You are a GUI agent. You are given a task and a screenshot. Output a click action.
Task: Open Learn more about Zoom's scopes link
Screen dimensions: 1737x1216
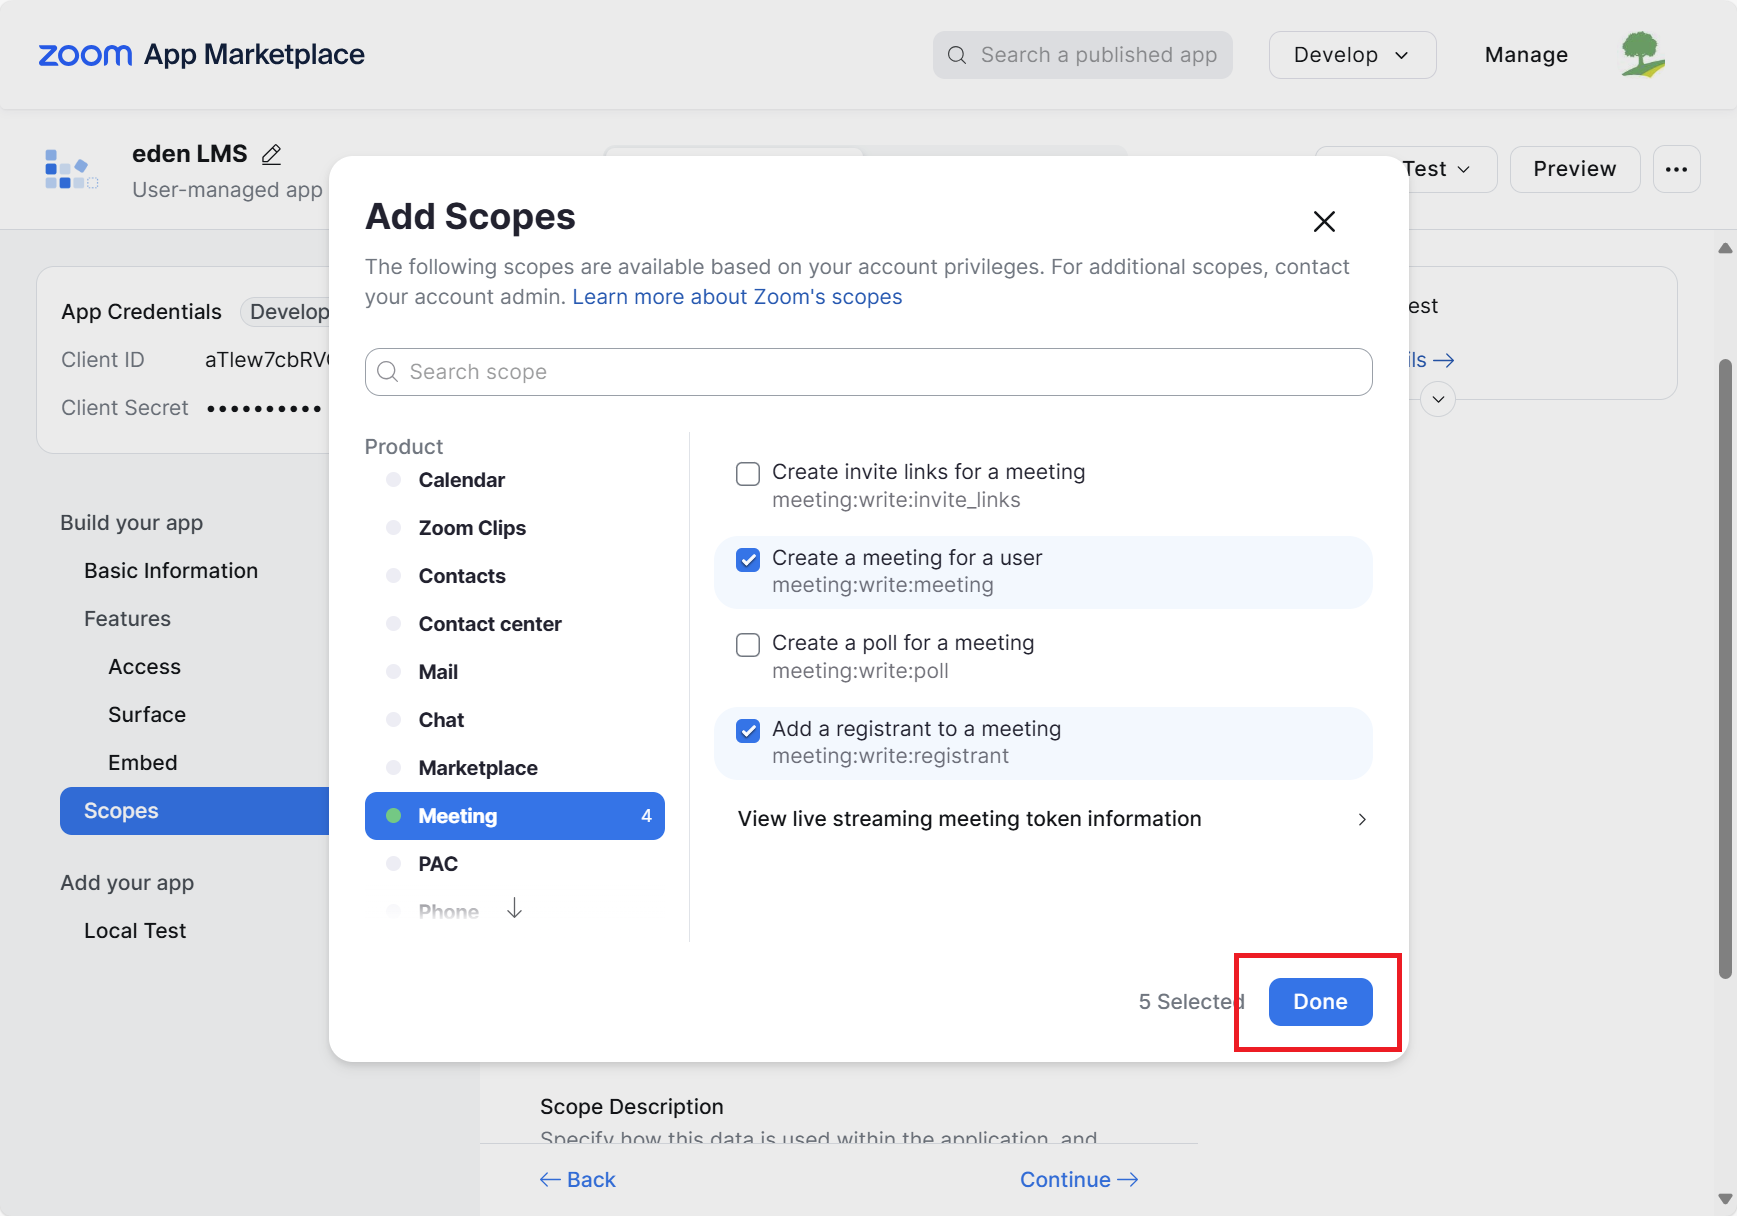pyautogui.click(x=737, y=297)
